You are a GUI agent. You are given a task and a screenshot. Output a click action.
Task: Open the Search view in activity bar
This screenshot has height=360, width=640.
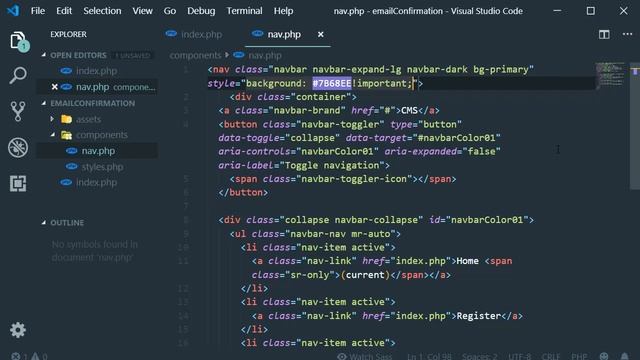(18, 76)
